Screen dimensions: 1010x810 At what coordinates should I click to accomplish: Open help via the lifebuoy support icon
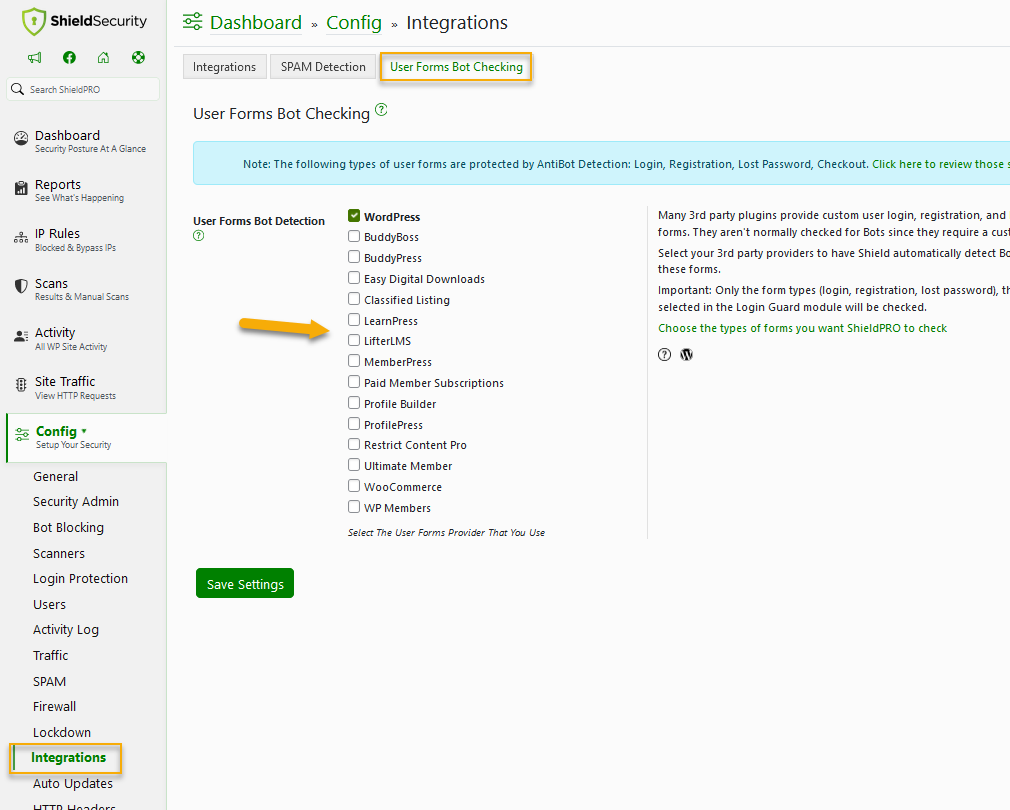(137, 57)
